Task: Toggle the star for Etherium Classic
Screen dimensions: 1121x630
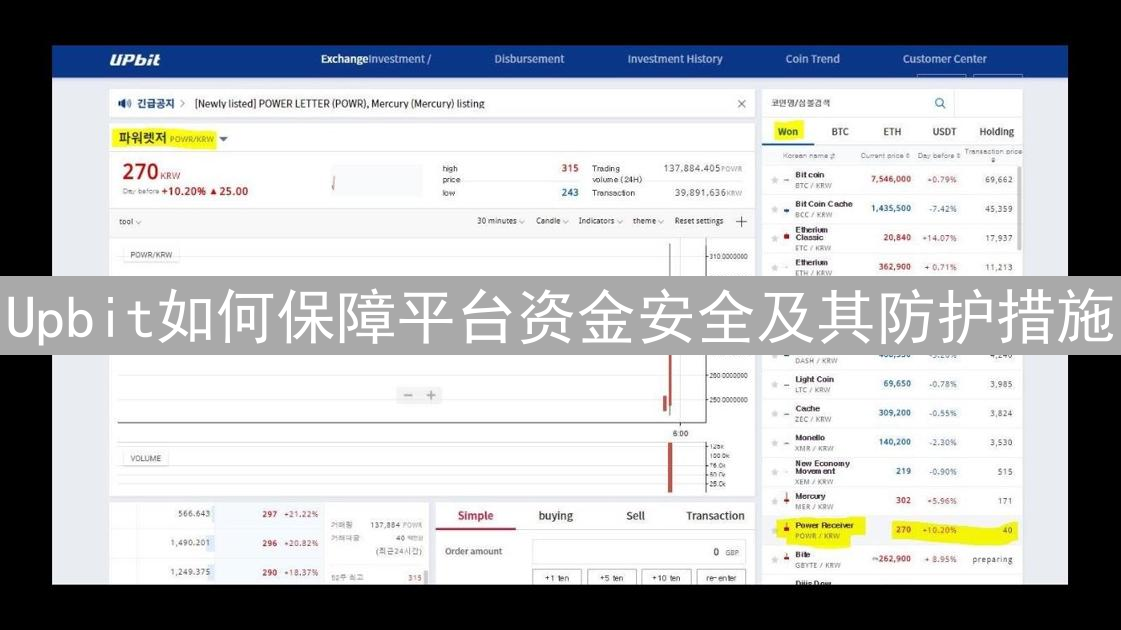Action: tap(774, 238)
